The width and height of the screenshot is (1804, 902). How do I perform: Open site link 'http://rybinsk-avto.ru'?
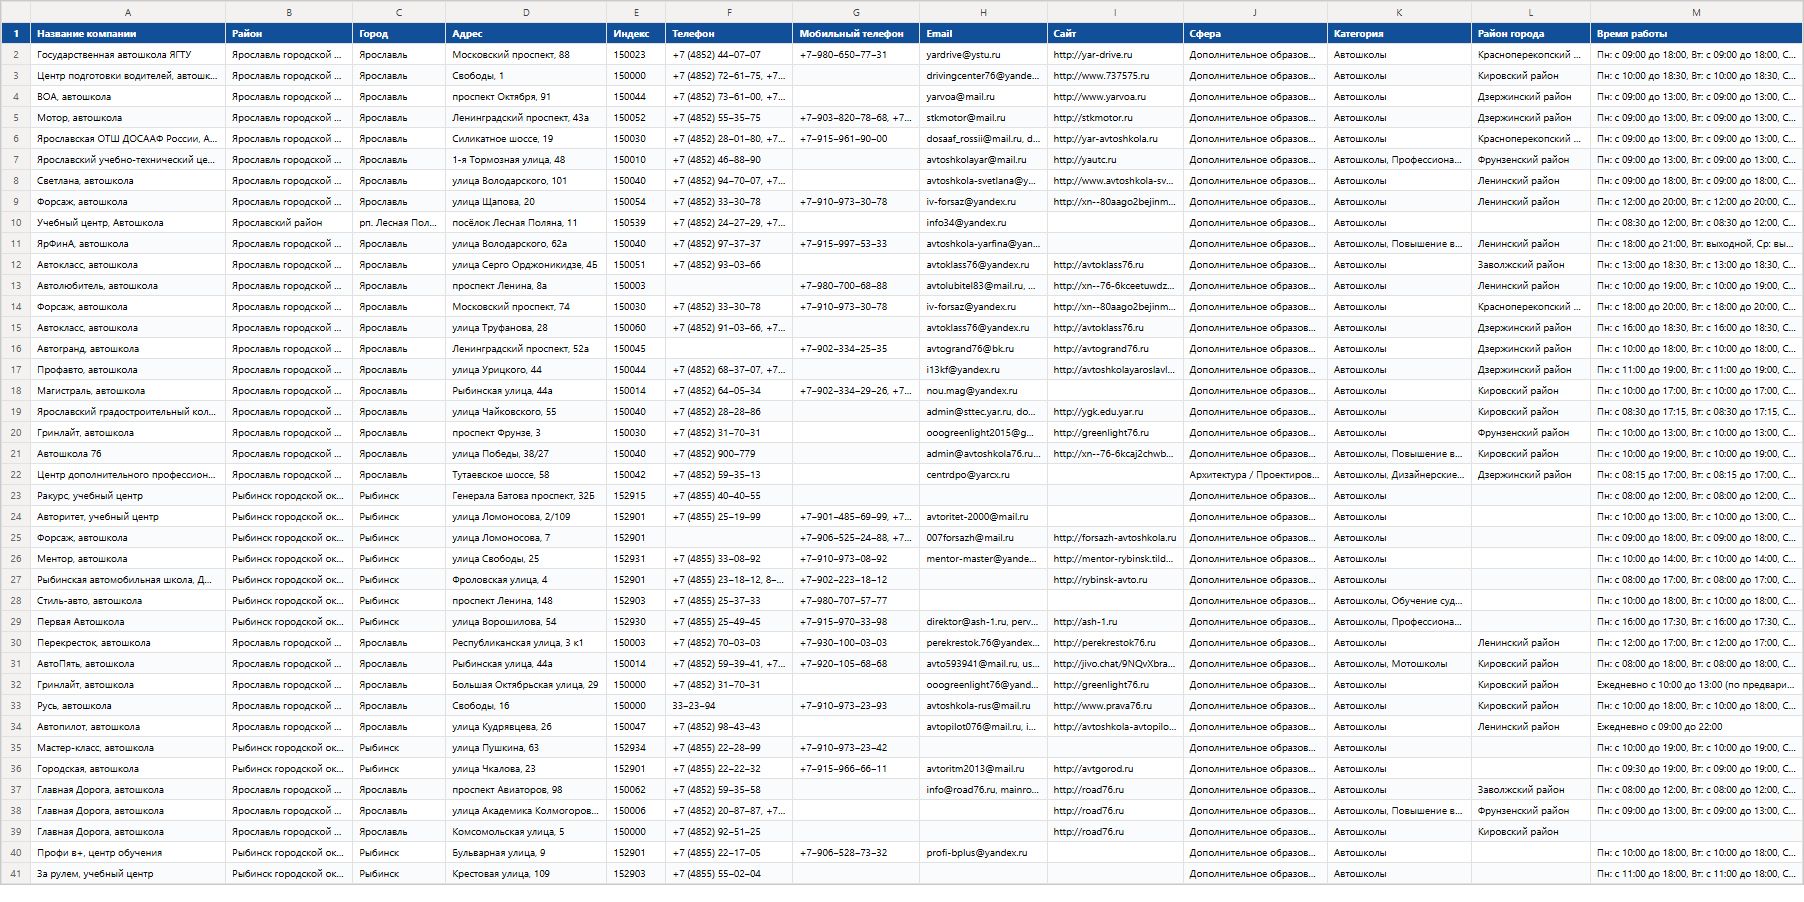click(x=1115, y=580)
